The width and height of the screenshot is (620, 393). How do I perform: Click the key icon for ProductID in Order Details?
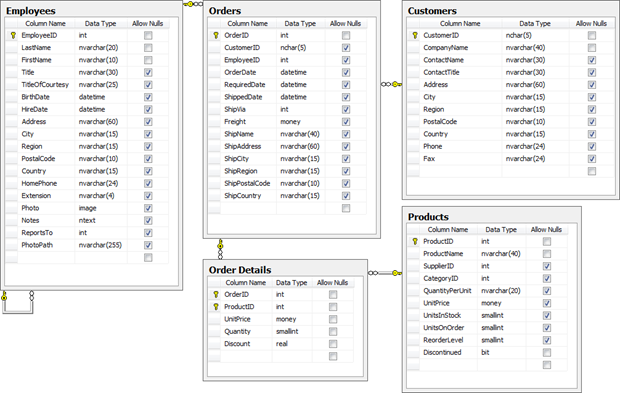[x=216, y=307]
